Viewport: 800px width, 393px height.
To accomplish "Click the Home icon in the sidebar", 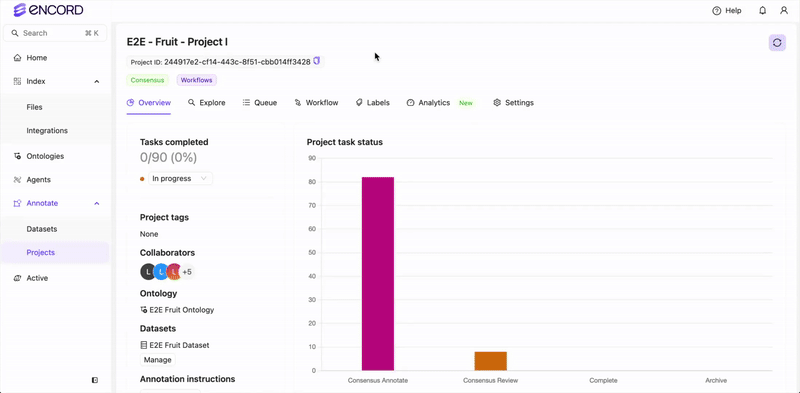I will pyautogui.click(x=17, y=58).
